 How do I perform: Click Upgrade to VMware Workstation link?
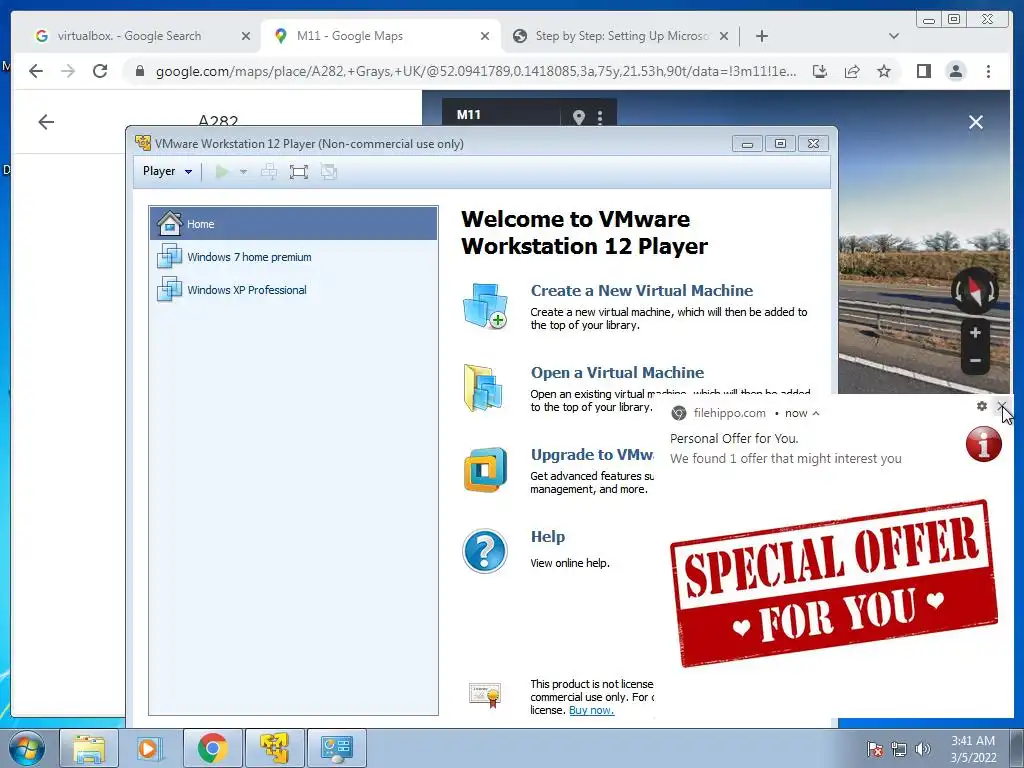[592, 455]
